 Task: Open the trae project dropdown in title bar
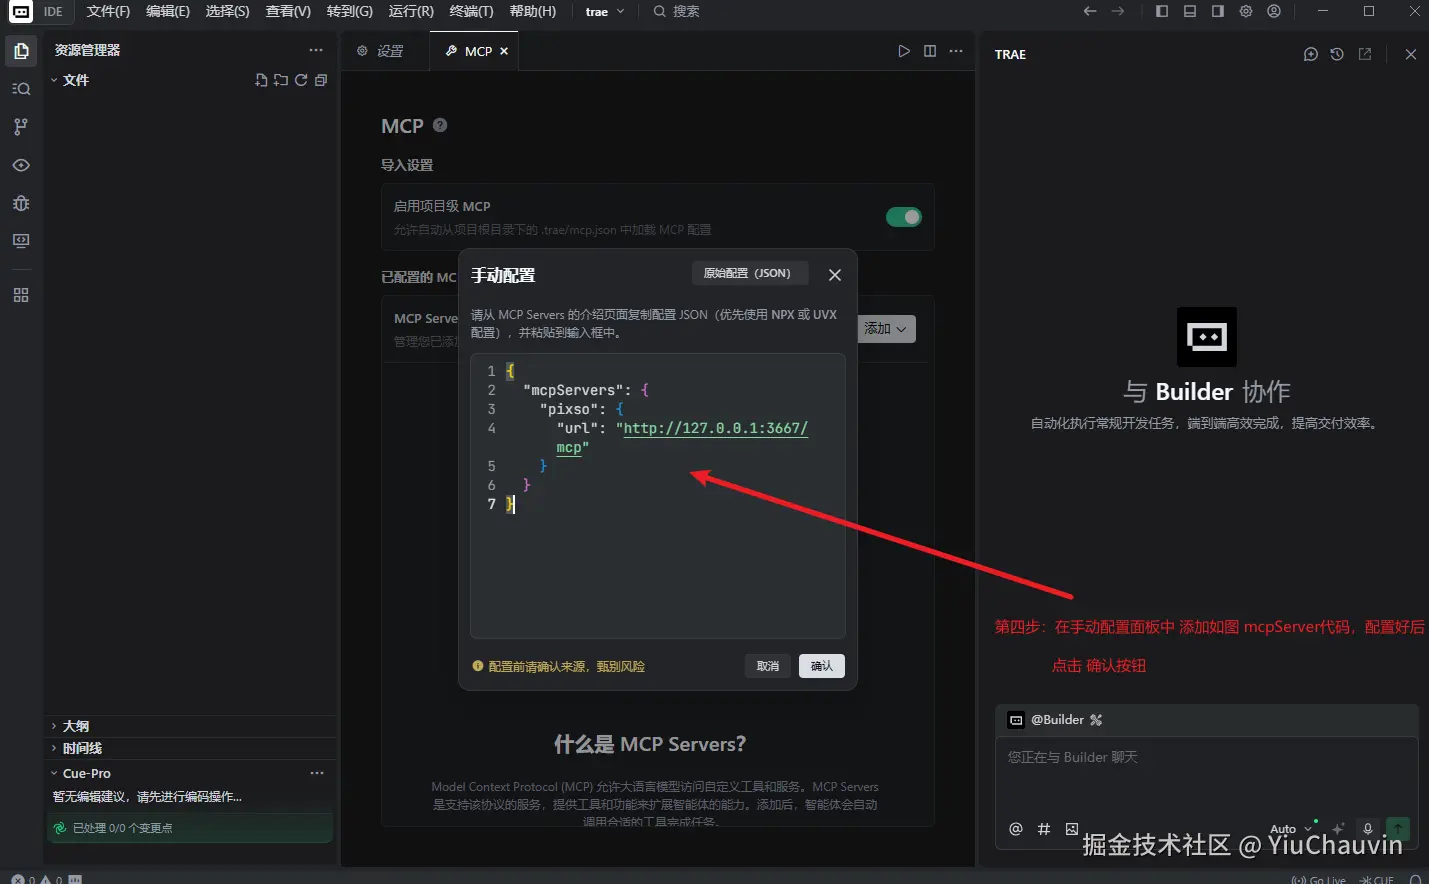tap(605, 11)
